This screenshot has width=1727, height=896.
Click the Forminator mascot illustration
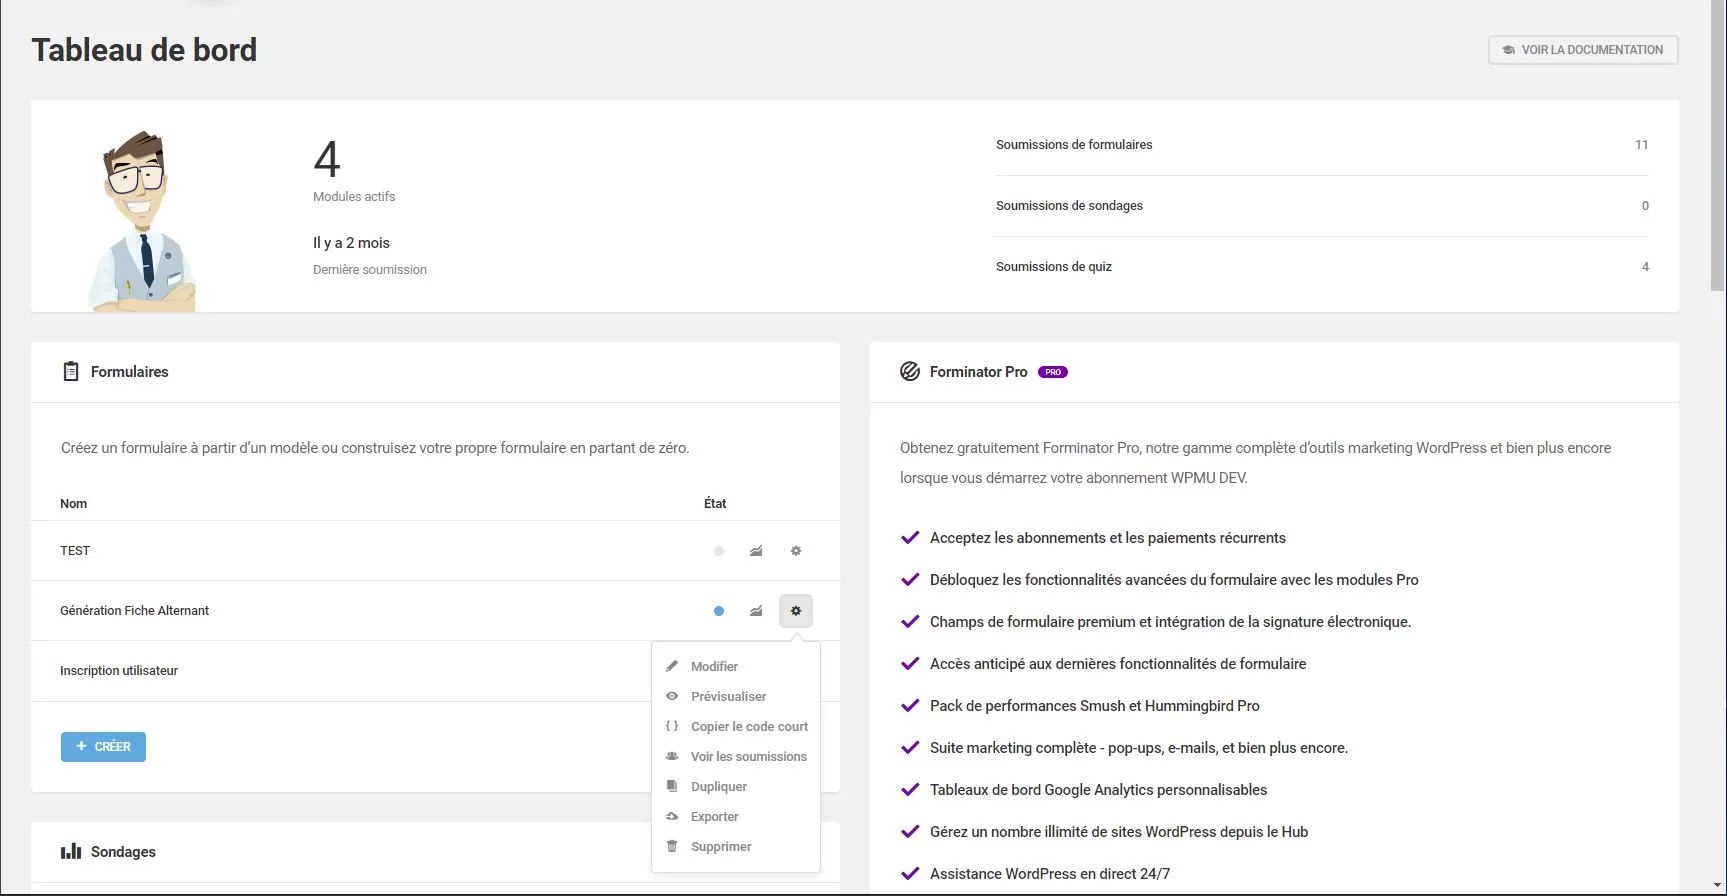tap(140, 221)
